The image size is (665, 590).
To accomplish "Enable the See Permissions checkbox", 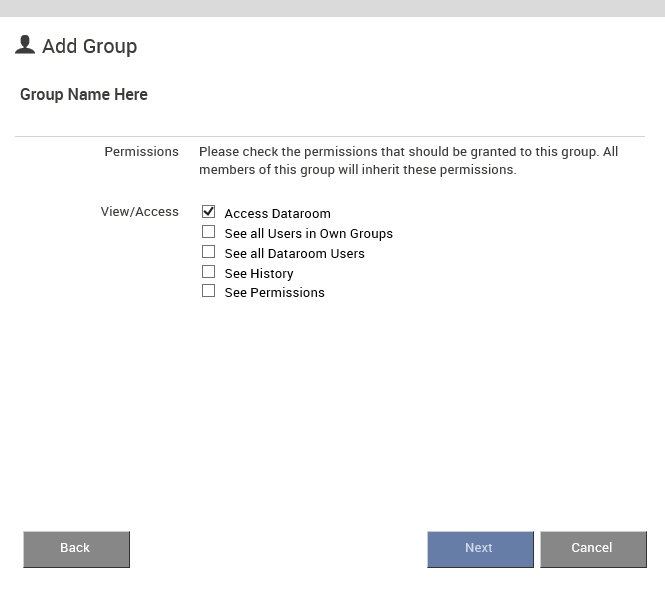I will click(208, 291).
